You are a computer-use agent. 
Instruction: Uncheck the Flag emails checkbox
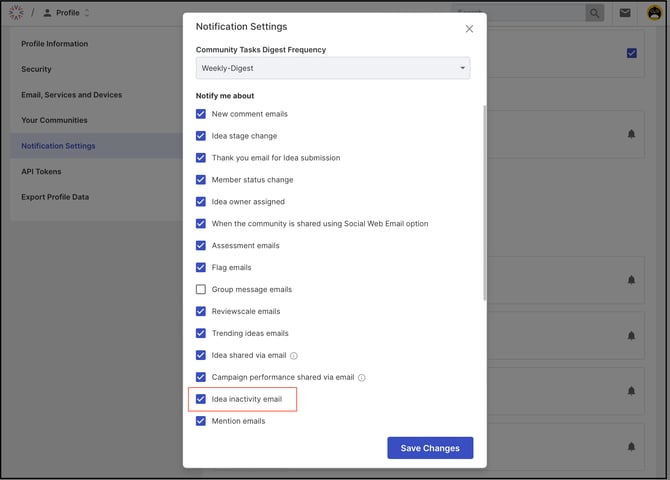(x=201, y=267)
